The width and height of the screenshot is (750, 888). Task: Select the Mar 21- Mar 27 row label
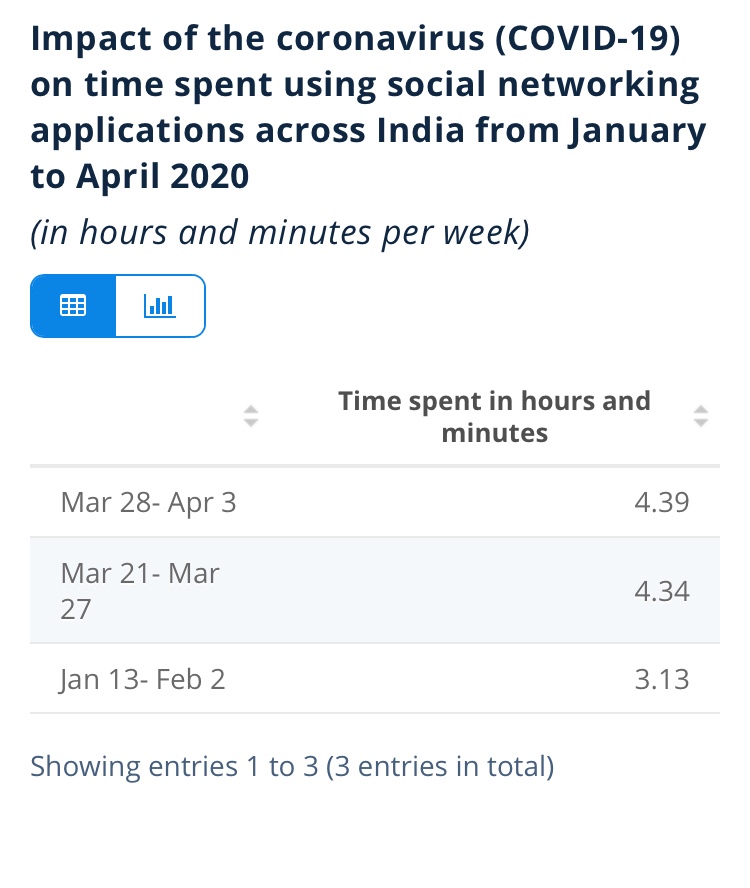(x=140, y=590)
